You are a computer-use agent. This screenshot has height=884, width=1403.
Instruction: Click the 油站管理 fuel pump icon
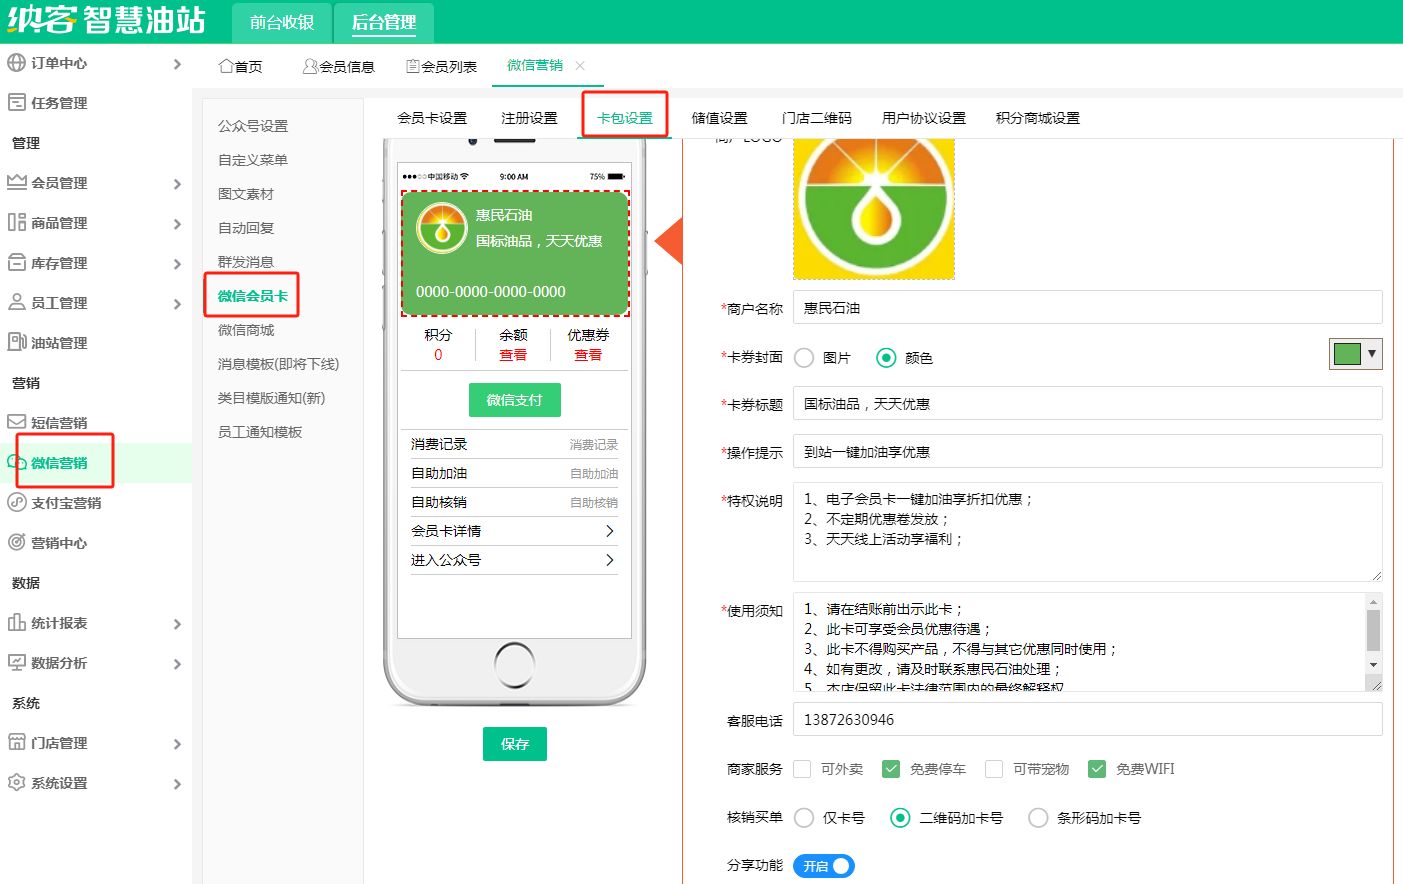click(x=16, y=343)
